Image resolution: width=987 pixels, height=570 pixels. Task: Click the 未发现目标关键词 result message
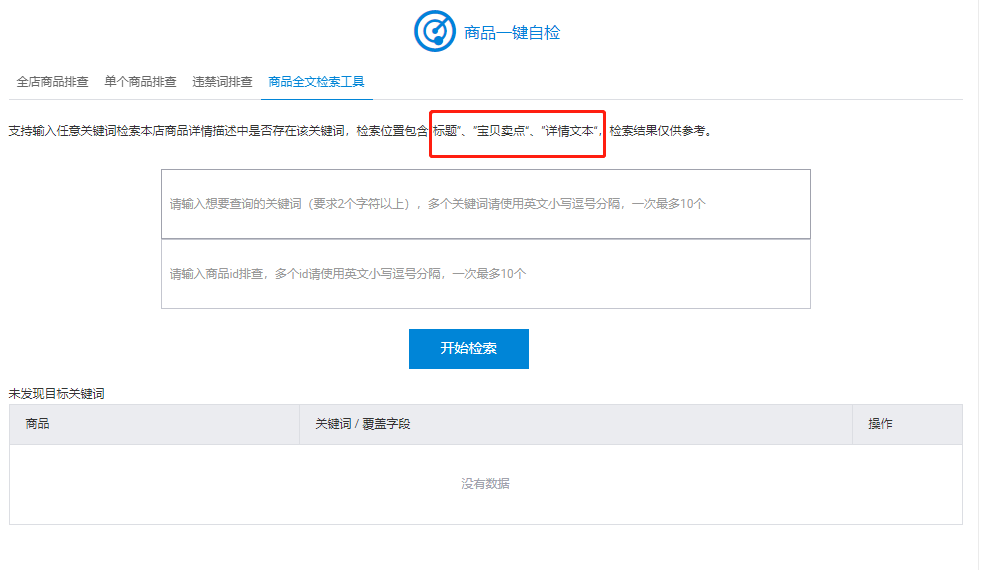[x=56, y=394]
